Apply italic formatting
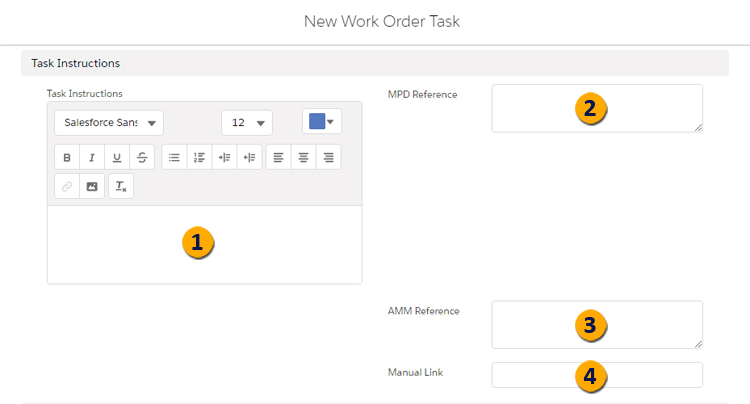This screenshot has height=404, width=750. click(92, 157)
